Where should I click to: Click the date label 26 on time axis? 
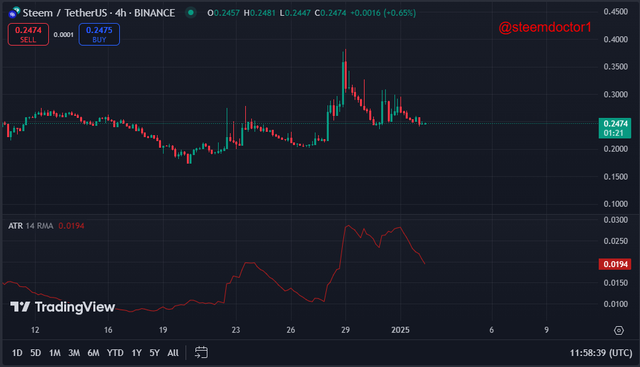click(291, 330)
